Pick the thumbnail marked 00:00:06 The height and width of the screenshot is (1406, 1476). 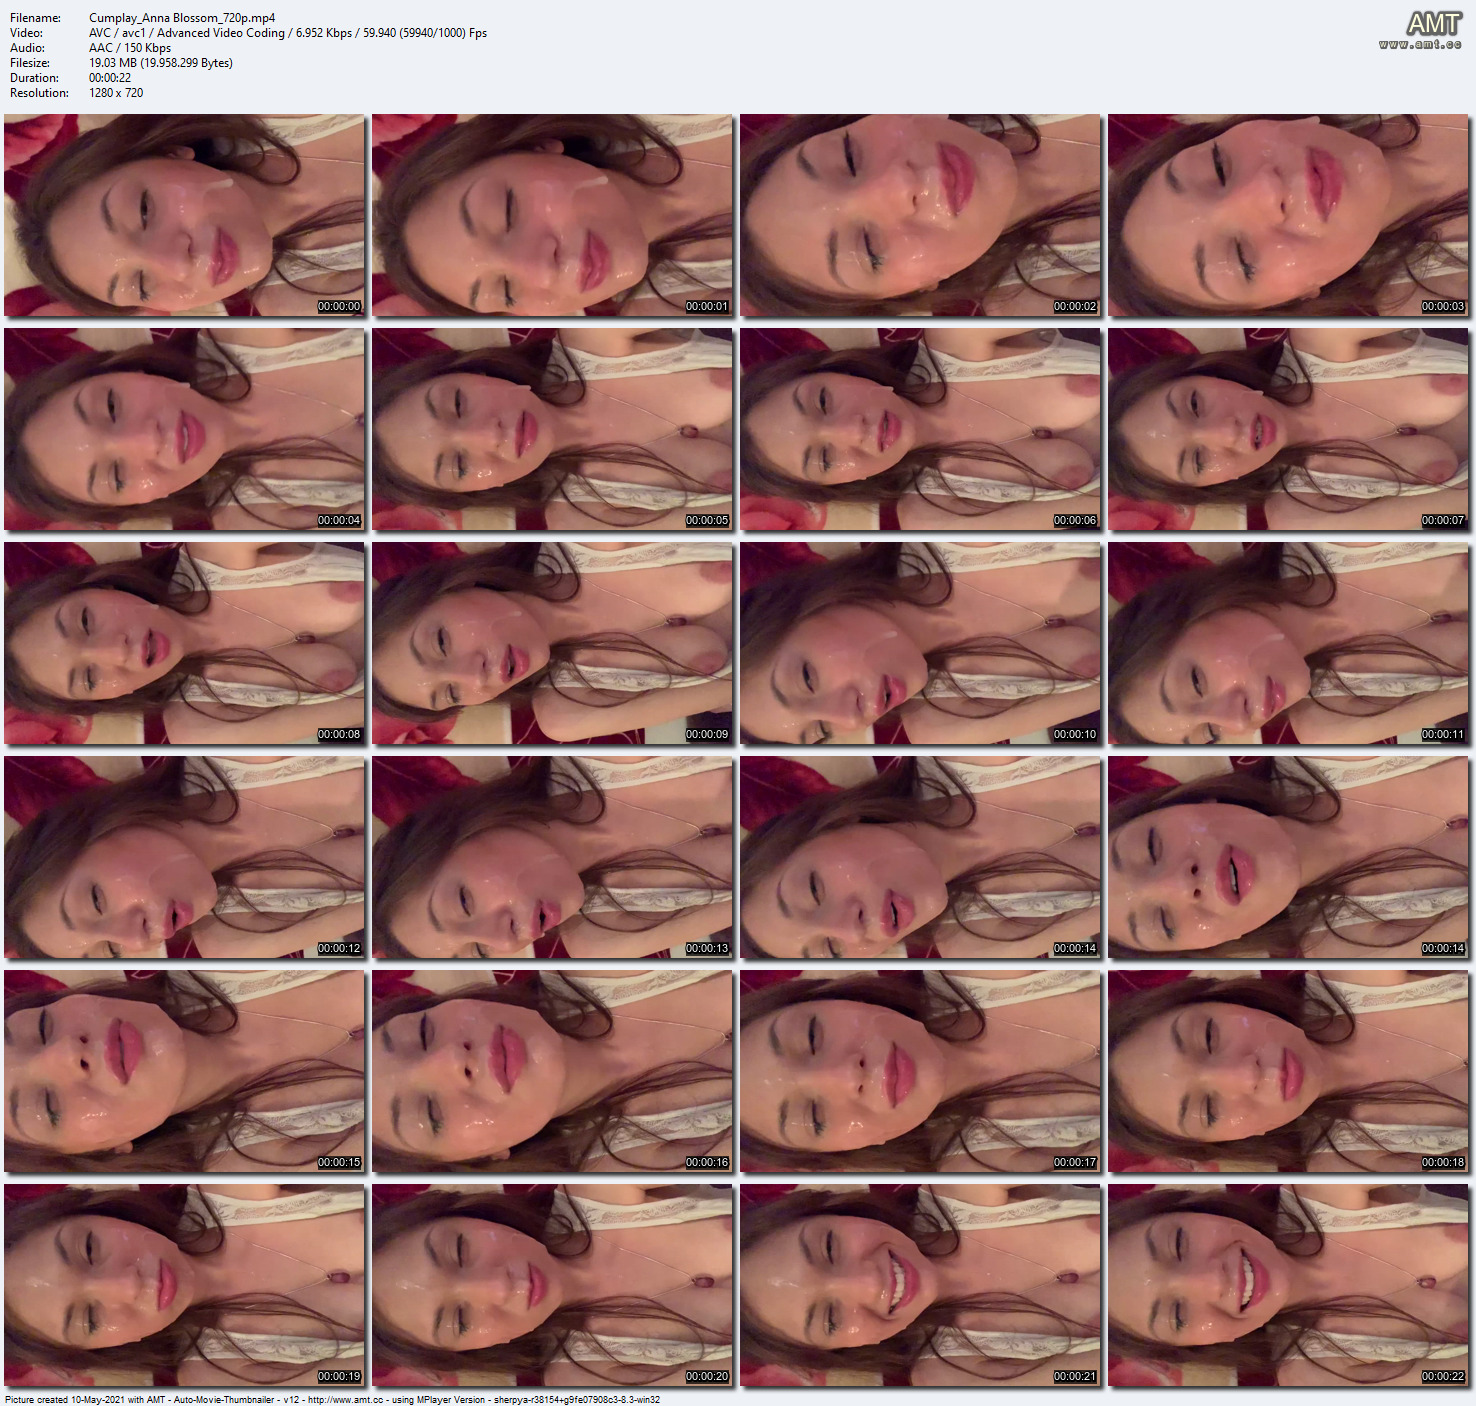pos(920,429)
